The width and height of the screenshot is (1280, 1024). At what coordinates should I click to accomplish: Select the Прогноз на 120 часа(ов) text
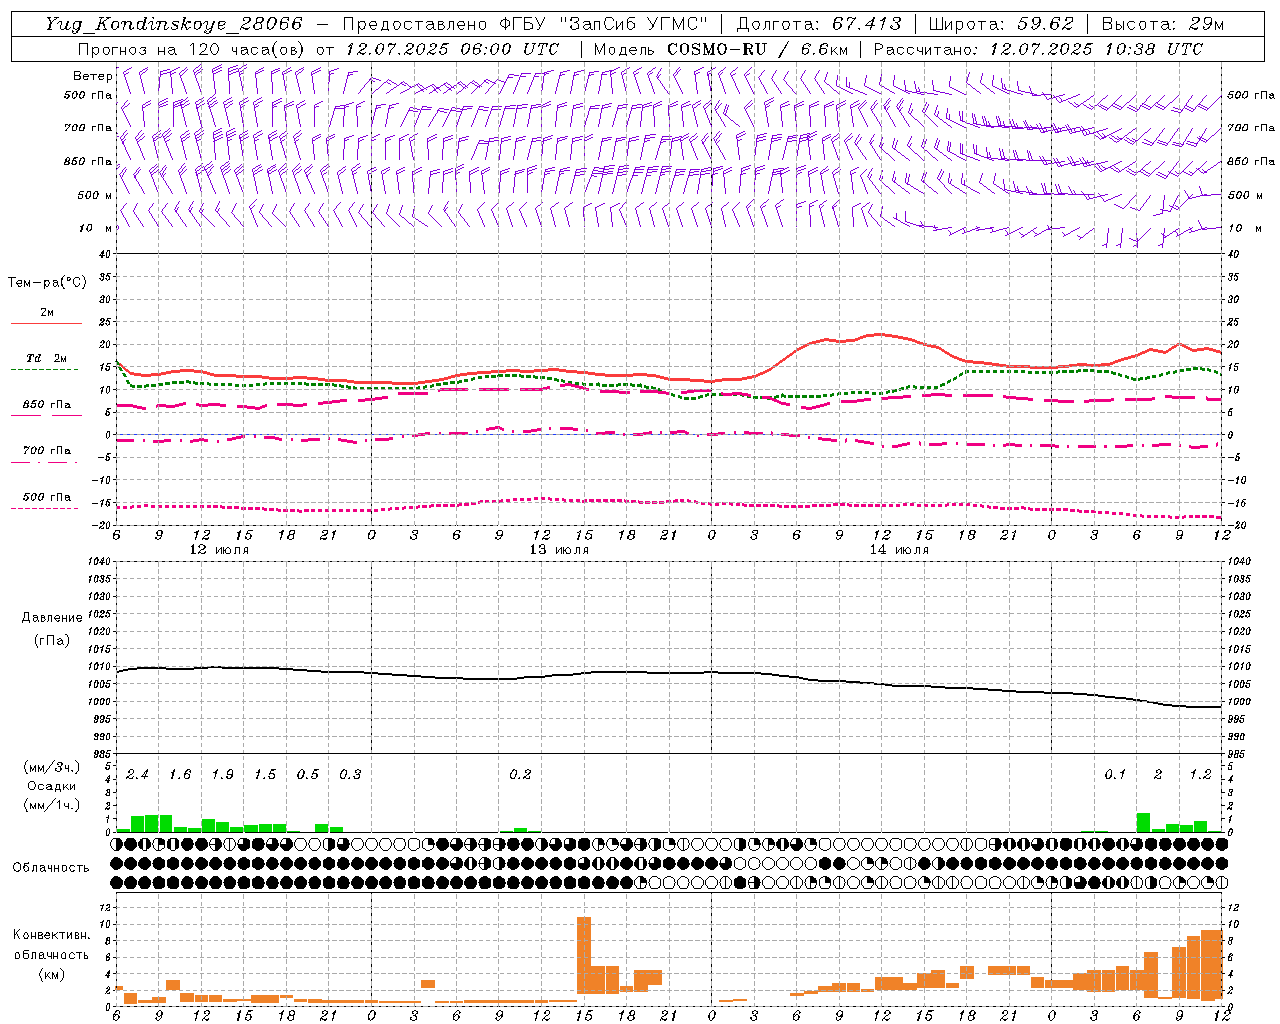(193, 49)
